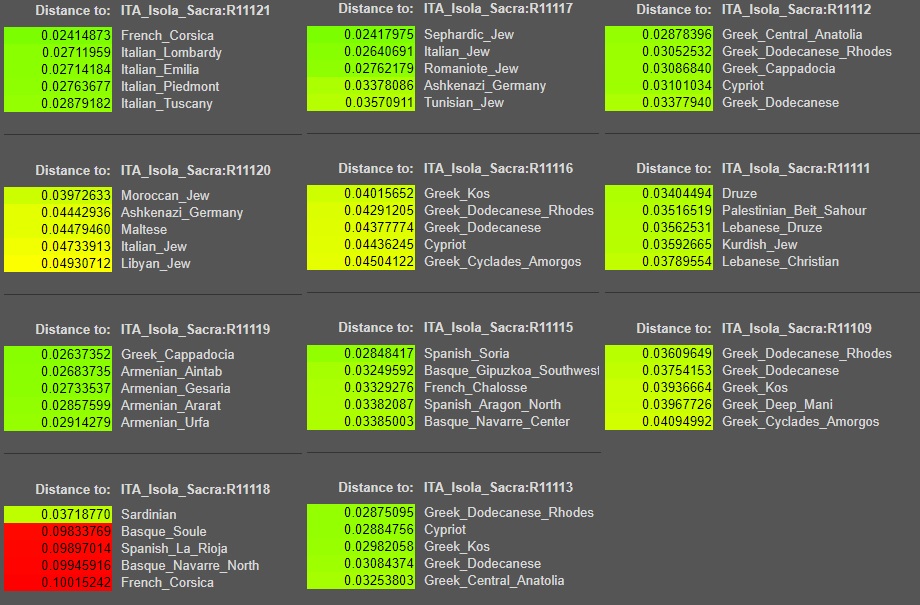The height and width of the screenshot is (605, 920).
Task: Select the Moroccan_Jew row label
Action: click(165, 195)
